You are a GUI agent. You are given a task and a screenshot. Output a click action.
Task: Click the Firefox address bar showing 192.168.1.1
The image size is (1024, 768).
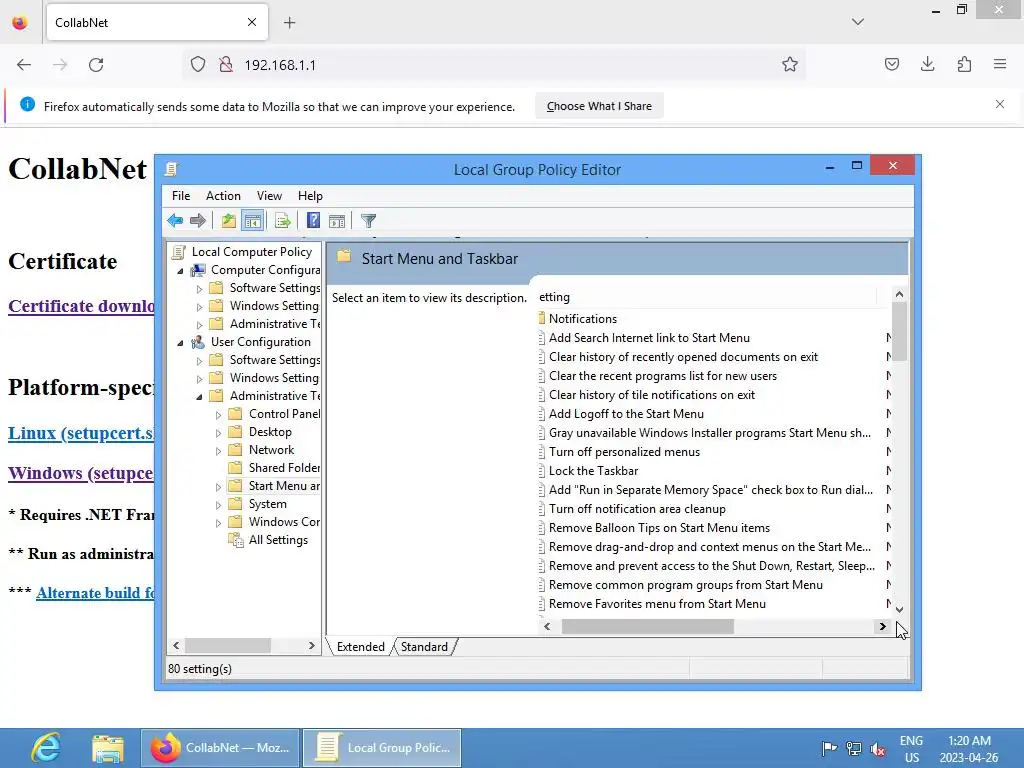[493, 65]
